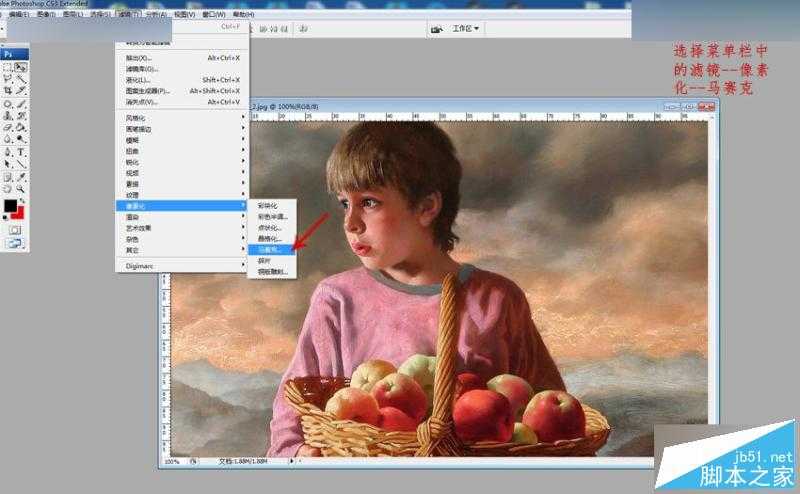
Task: Choose 抽出(X) from filter menu
Action: (x=182, y=58)
